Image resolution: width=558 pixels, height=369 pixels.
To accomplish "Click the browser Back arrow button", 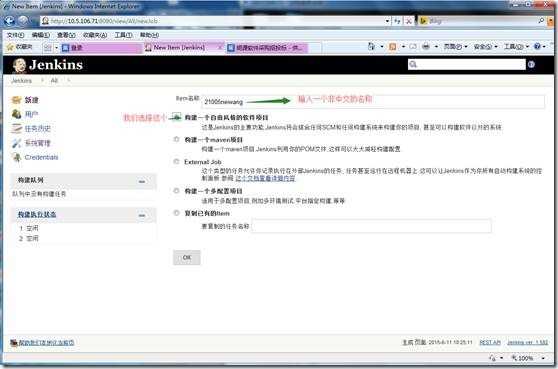I will [x=9, y=20].
